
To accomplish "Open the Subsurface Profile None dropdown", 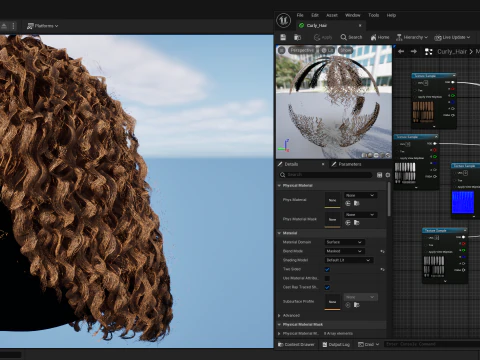I will click(360, 297).
